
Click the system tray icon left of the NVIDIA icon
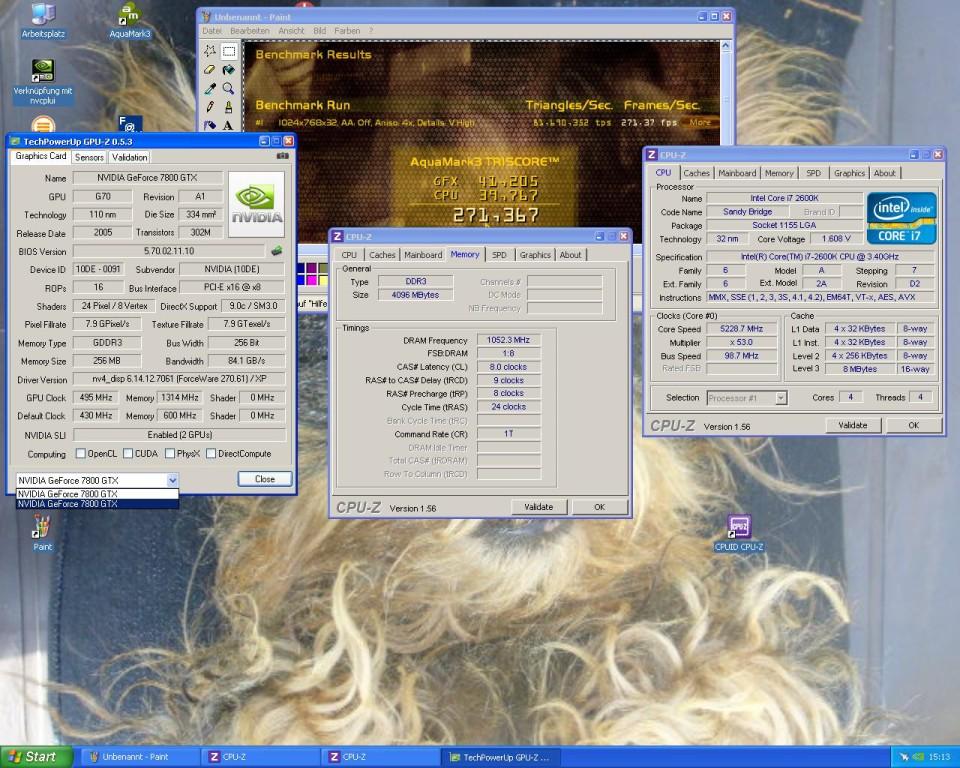point(904,758)
